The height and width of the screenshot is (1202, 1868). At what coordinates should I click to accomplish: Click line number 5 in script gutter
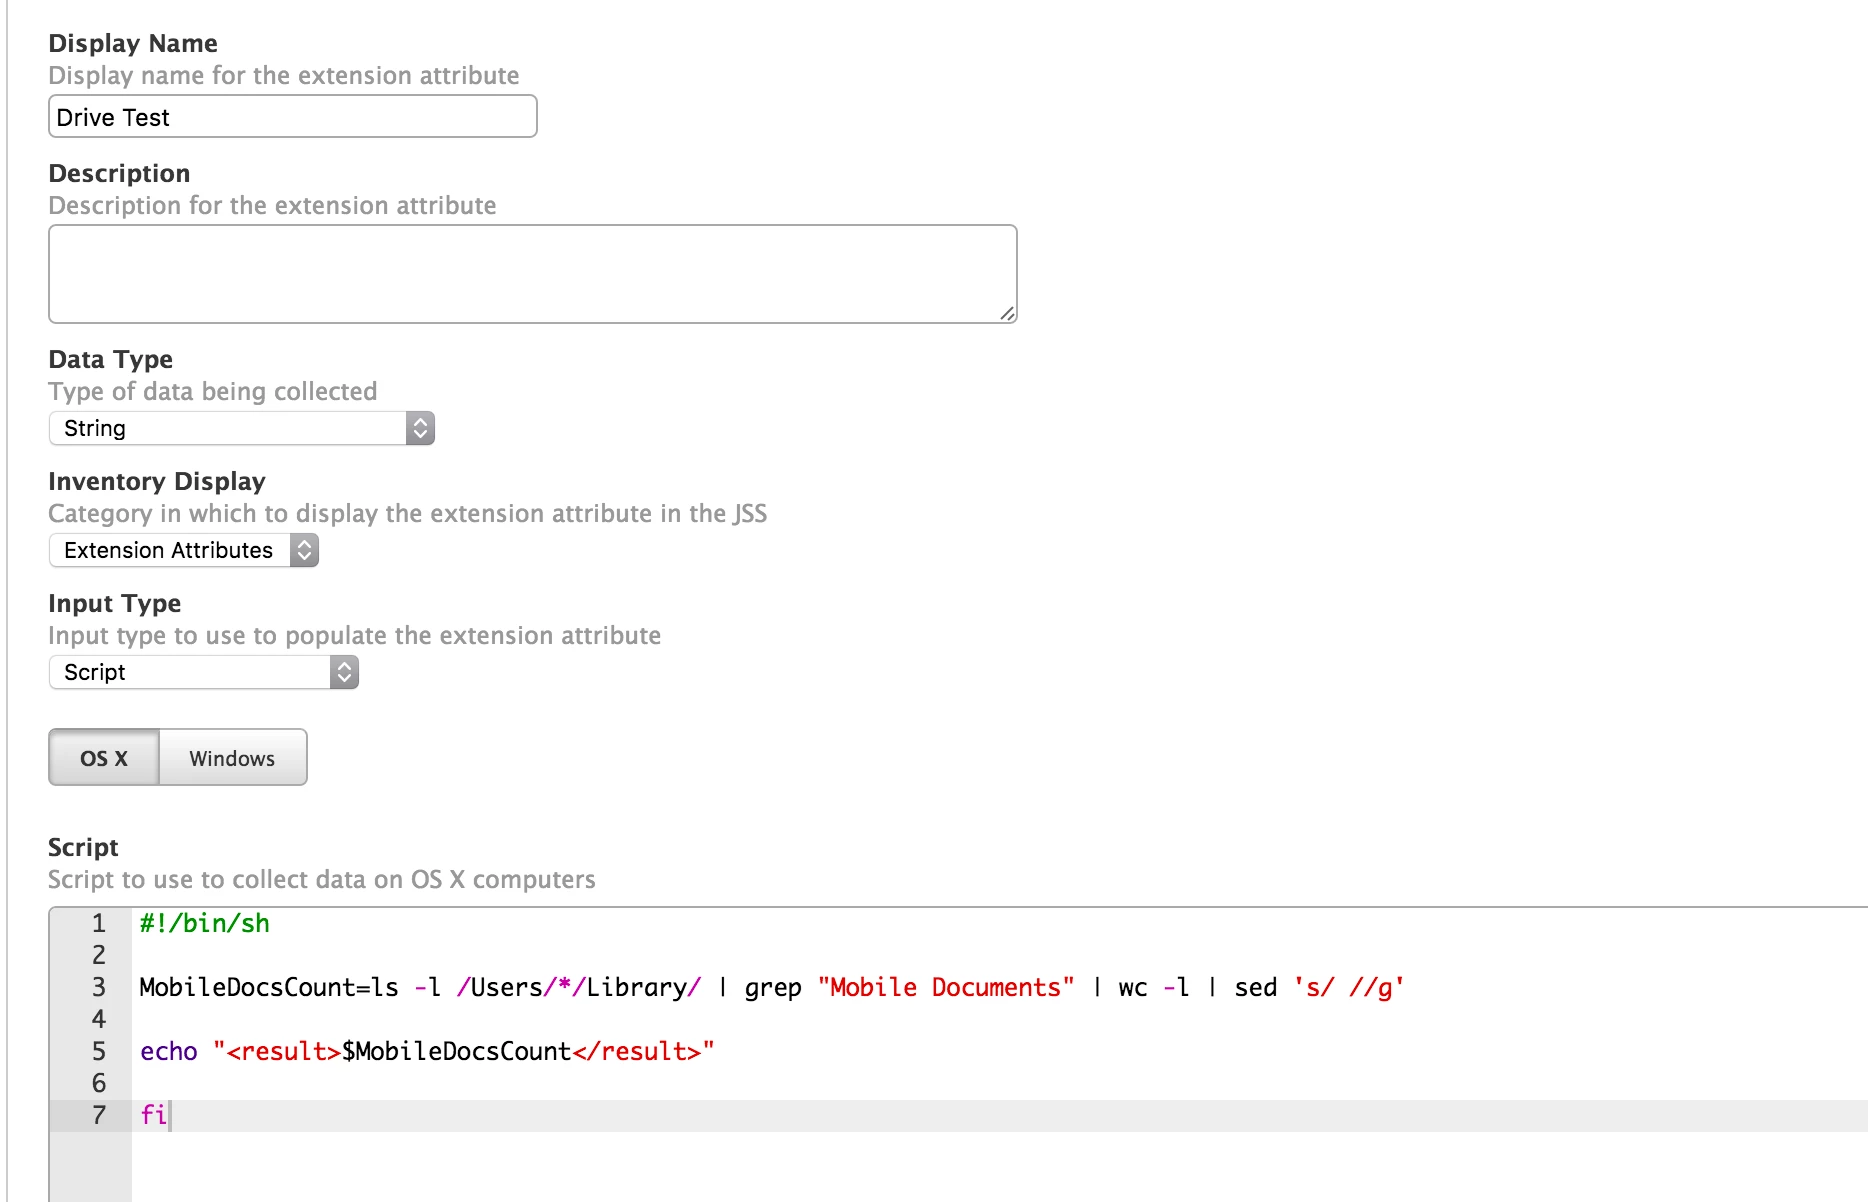[x=98, y=1051]
